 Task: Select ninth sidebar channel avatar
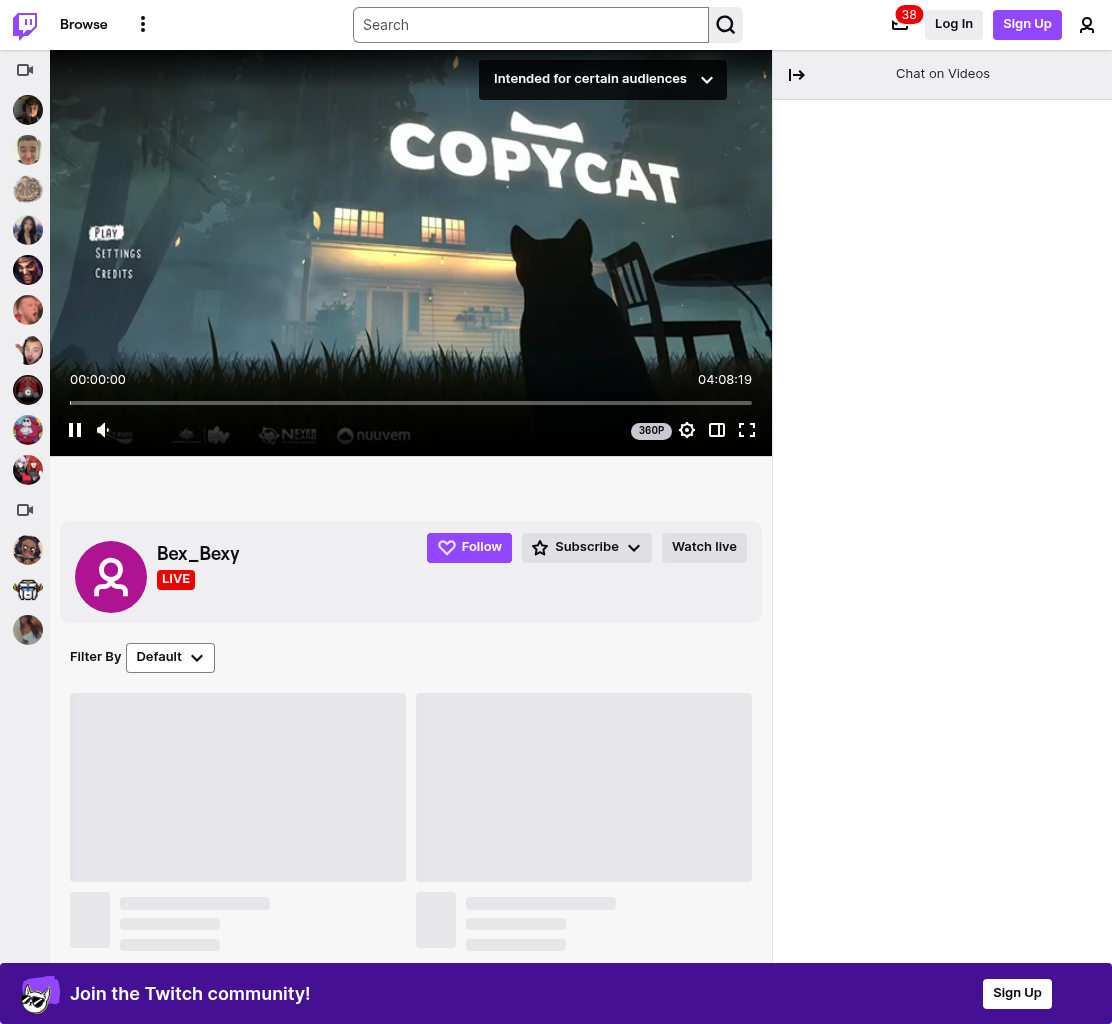[x=28, y=430]
